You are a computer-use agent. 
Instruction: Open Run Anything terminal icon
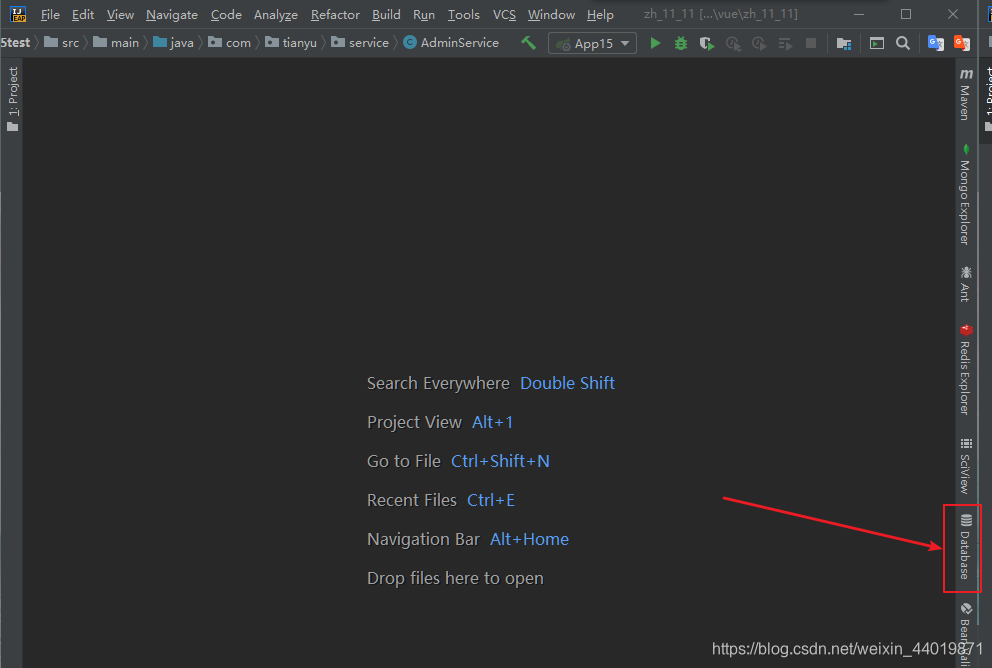tap(877, 43)
